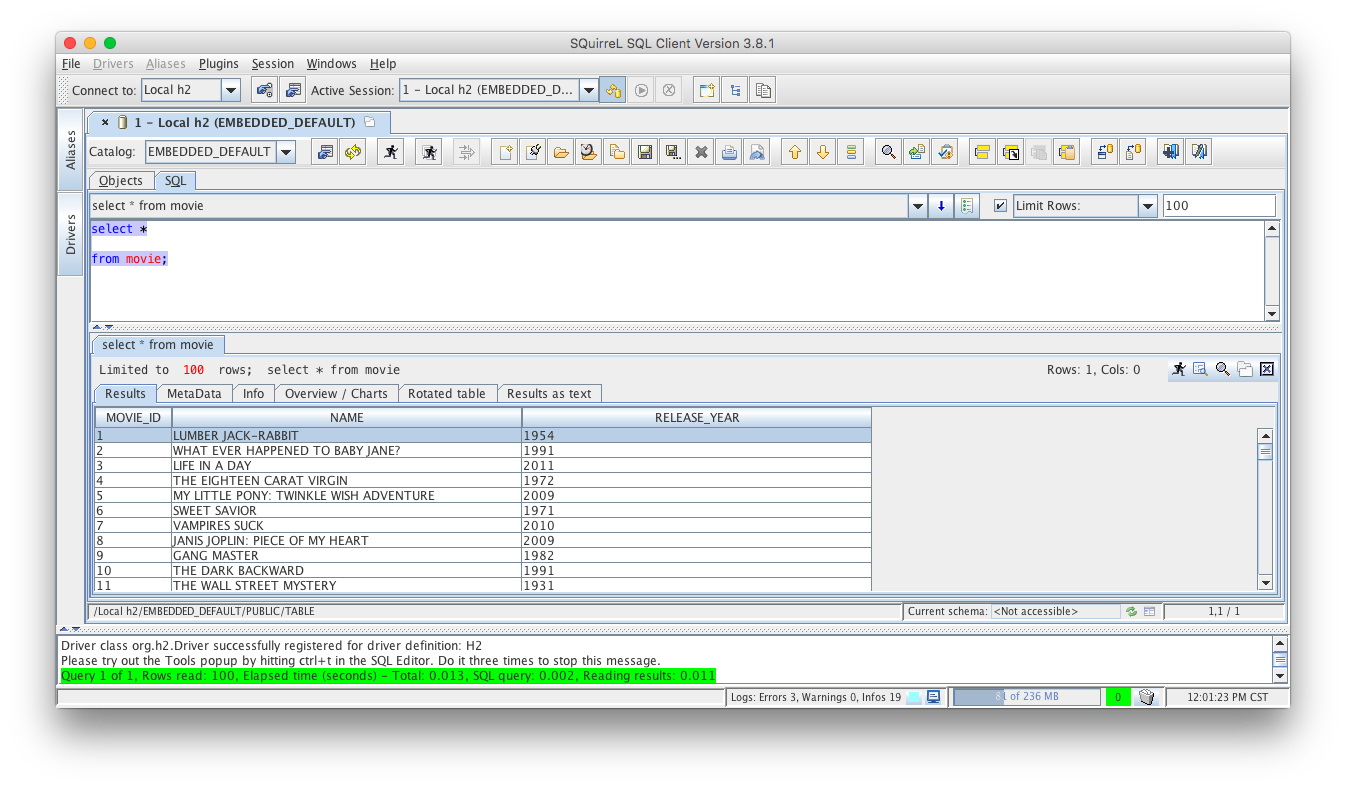Open the Catalog dropdown
Screen dimensions: 1346x788
[x=287, y=151]
